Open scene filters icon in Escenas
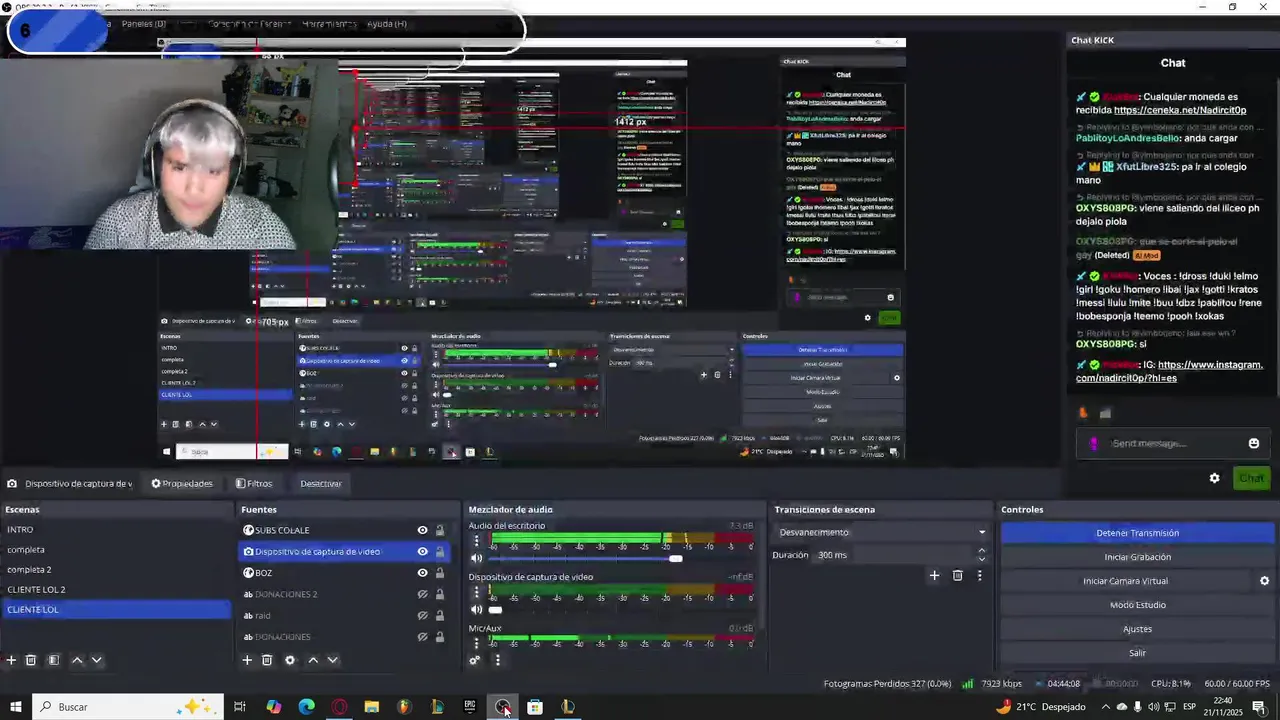The height and width of the screenshot is (720, 1280). tap(54, 660)
